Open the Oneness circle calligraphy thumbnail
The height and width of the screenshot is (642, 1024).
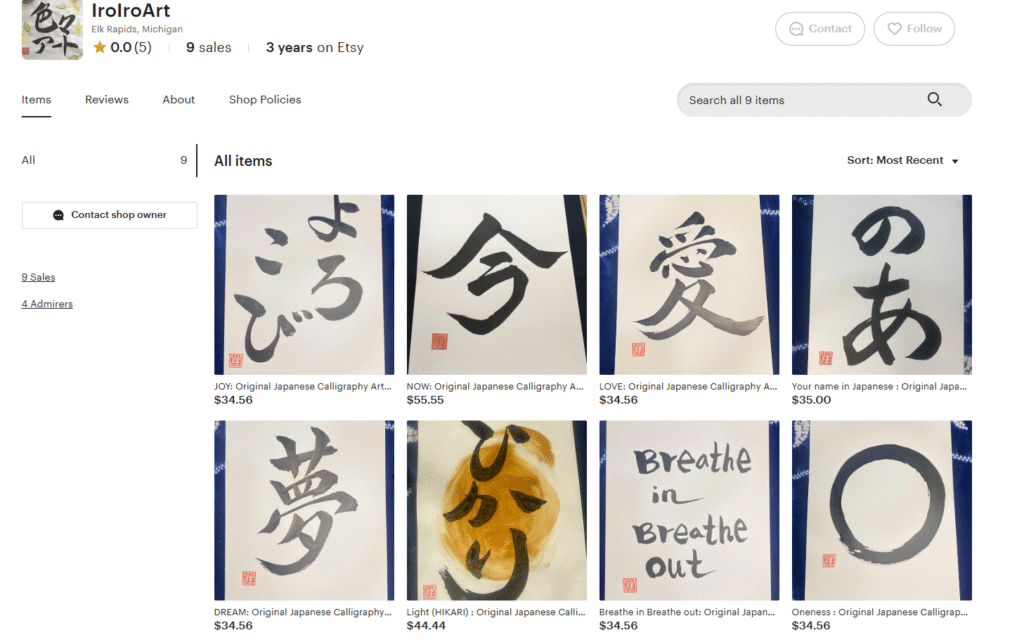tap(882, 510)
